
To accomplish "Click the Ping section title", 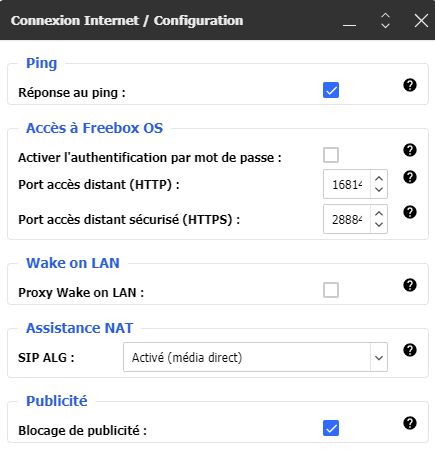I will pyautogui.click(x=42, y=63).
